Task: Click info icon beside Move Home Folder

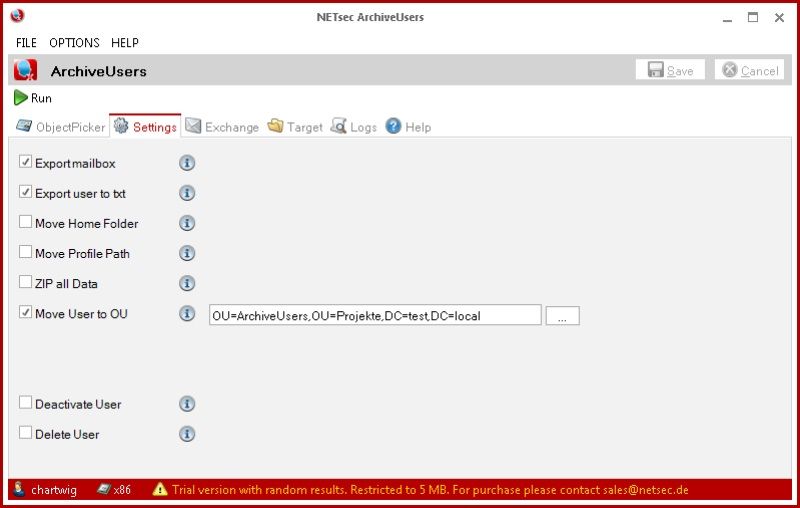Action: (x=187, y=223)
